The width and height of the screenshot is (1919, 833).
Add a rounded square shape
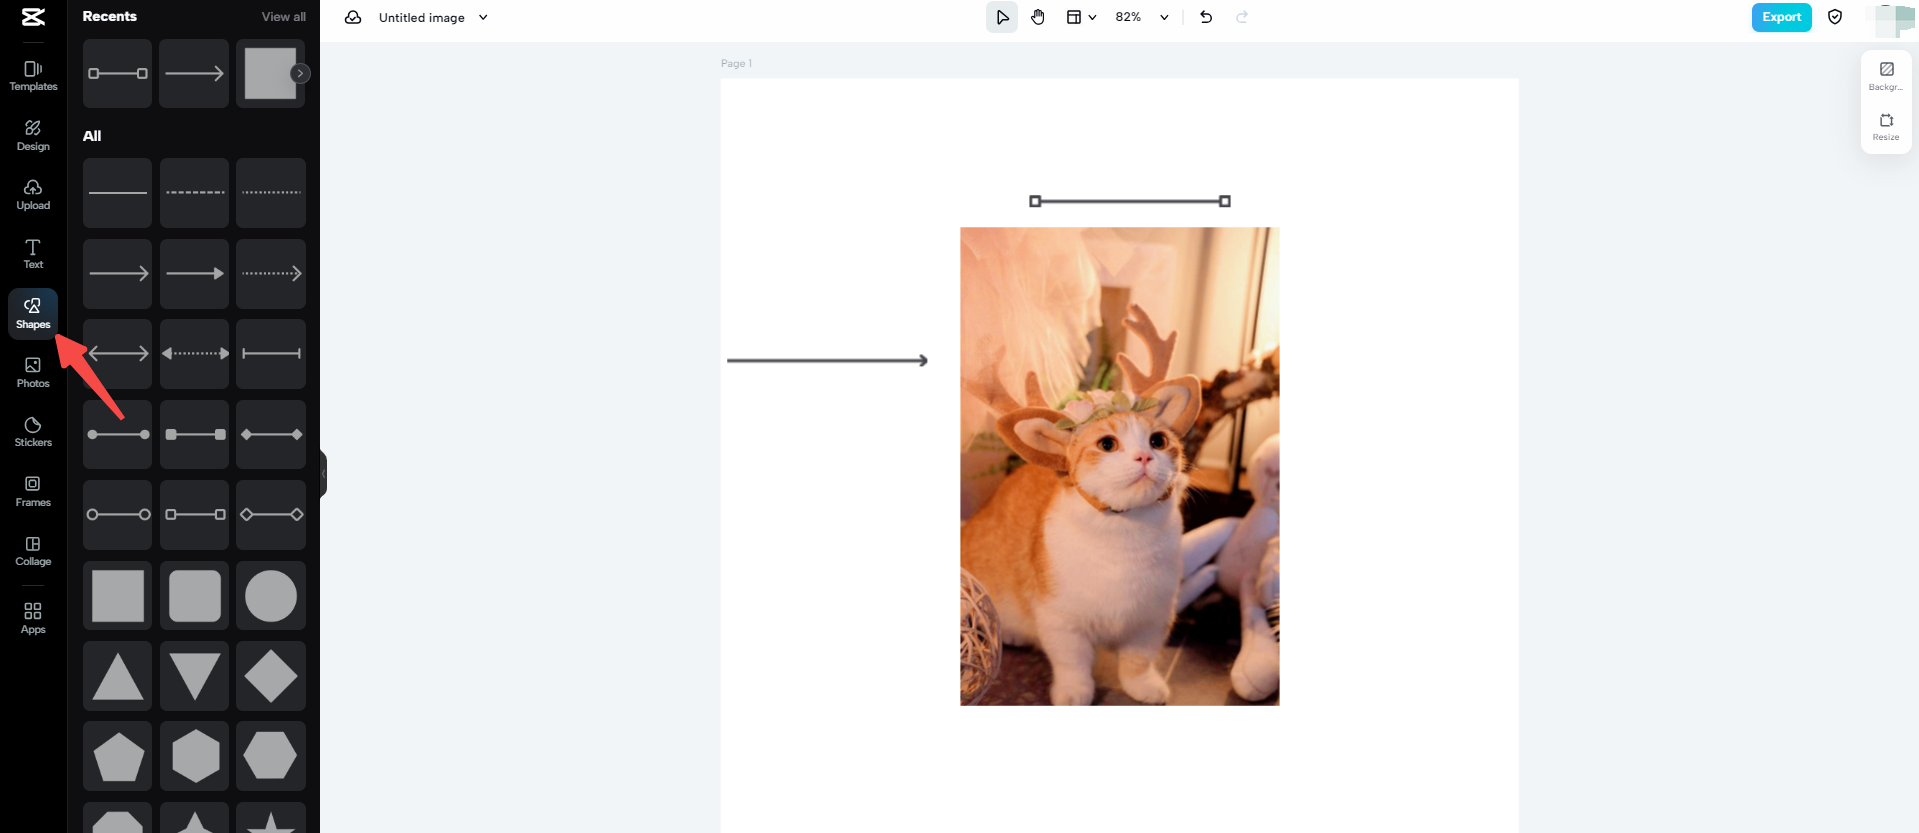coord(194,596)
